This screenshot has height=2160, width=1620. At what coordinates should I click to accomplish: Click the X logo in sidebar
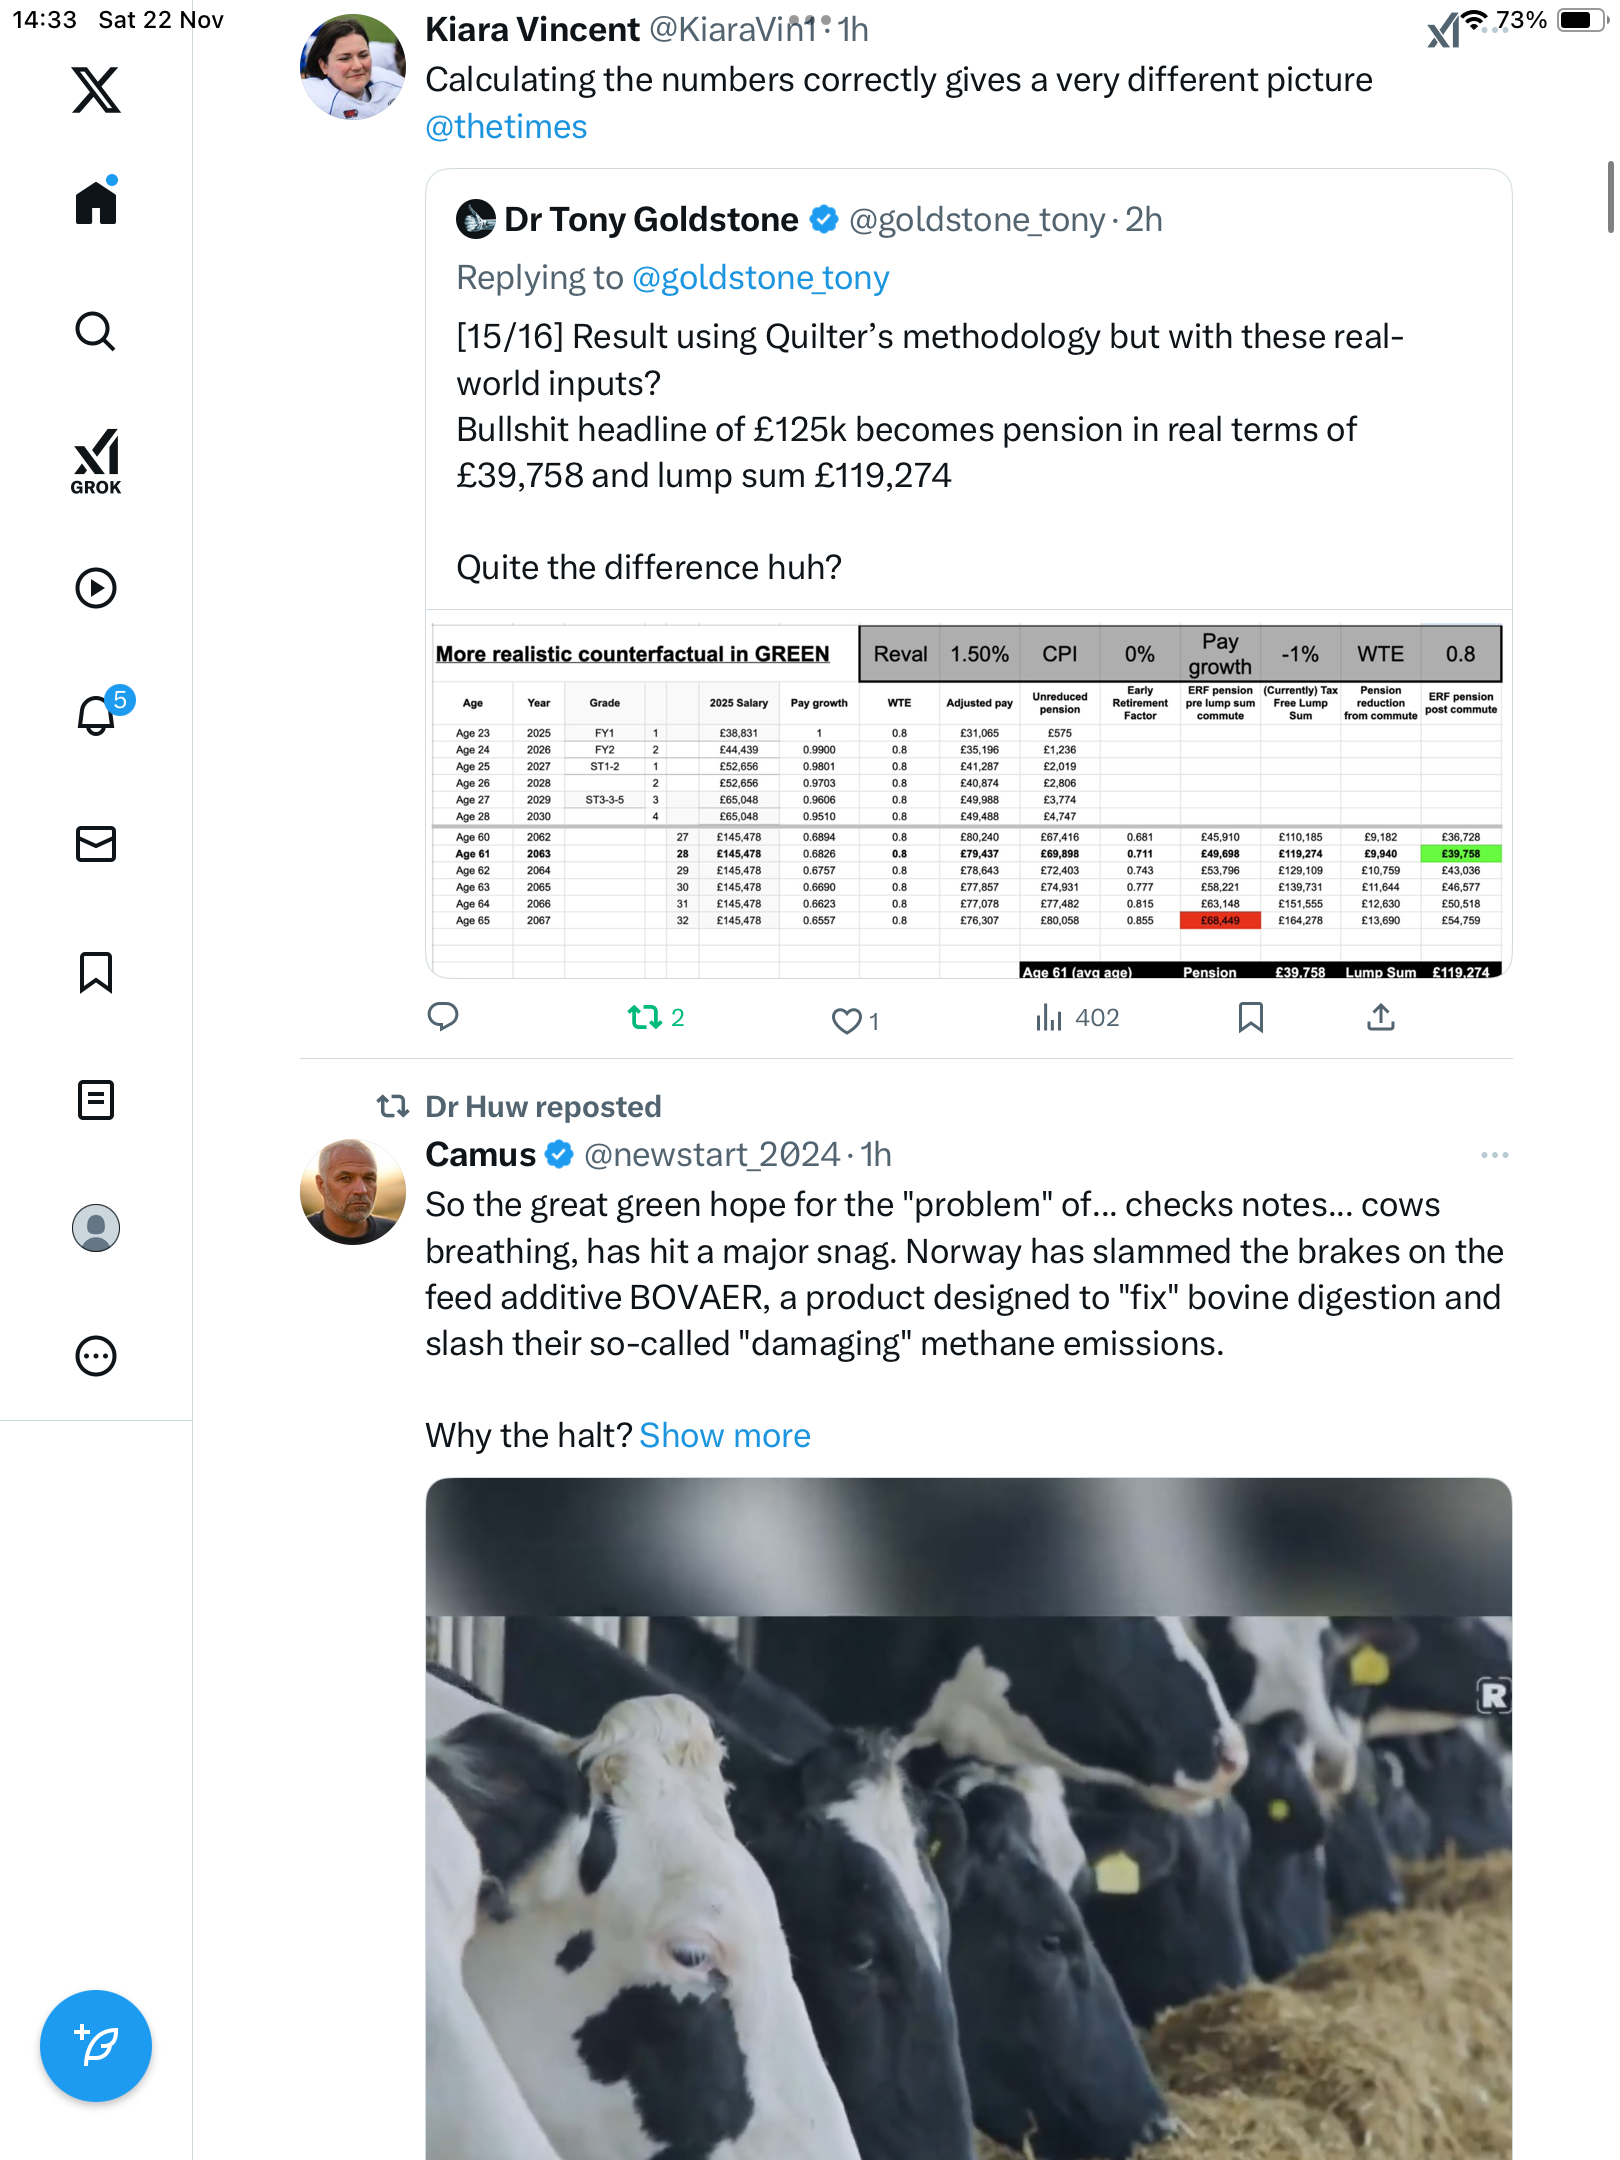[x=96, y=90]
